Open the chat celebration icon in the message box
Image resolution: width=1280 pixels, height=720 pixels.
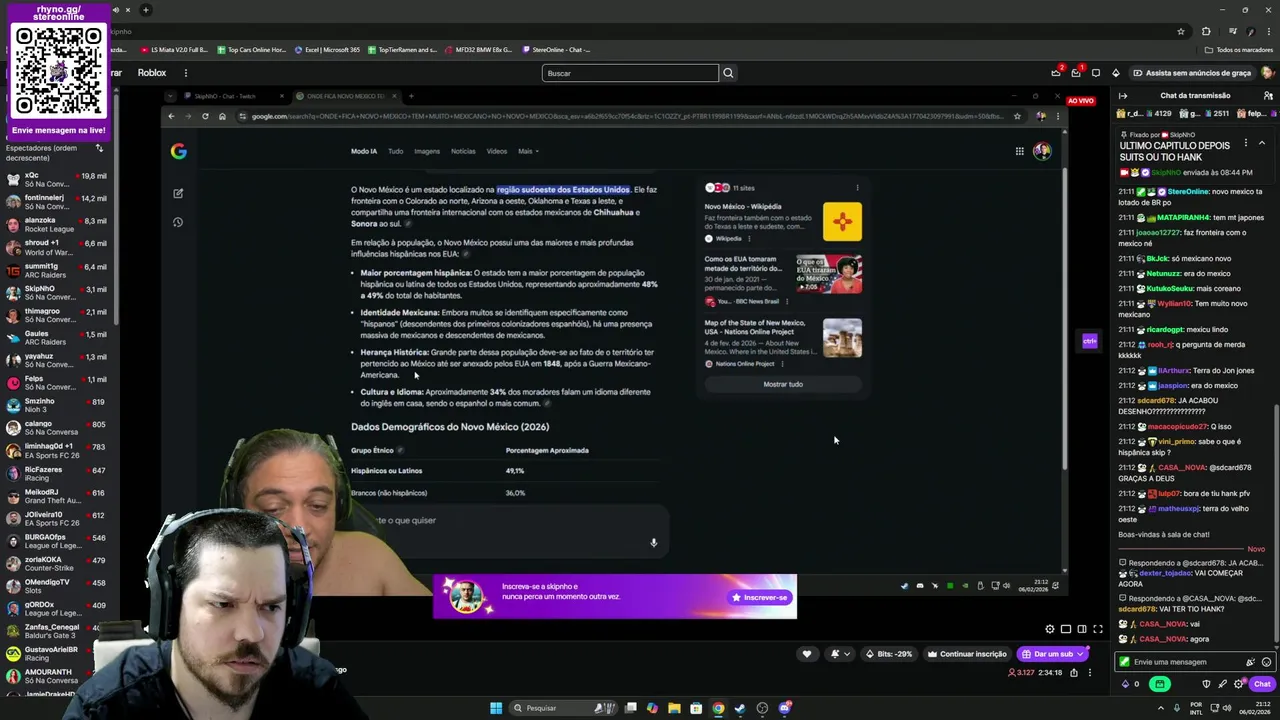click(x=1250, y=662)
